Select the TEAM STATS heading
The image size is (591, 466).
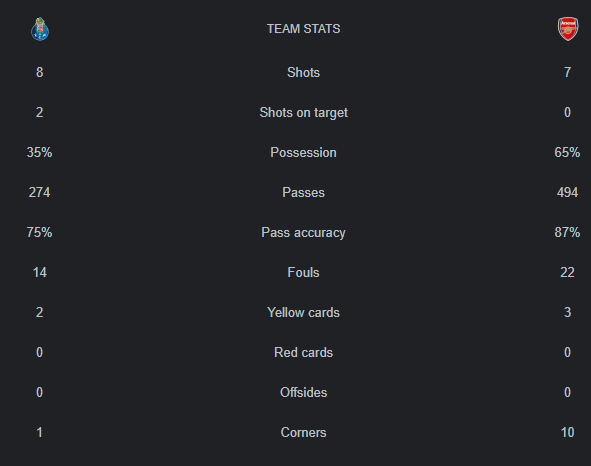(x=303, y=29)
